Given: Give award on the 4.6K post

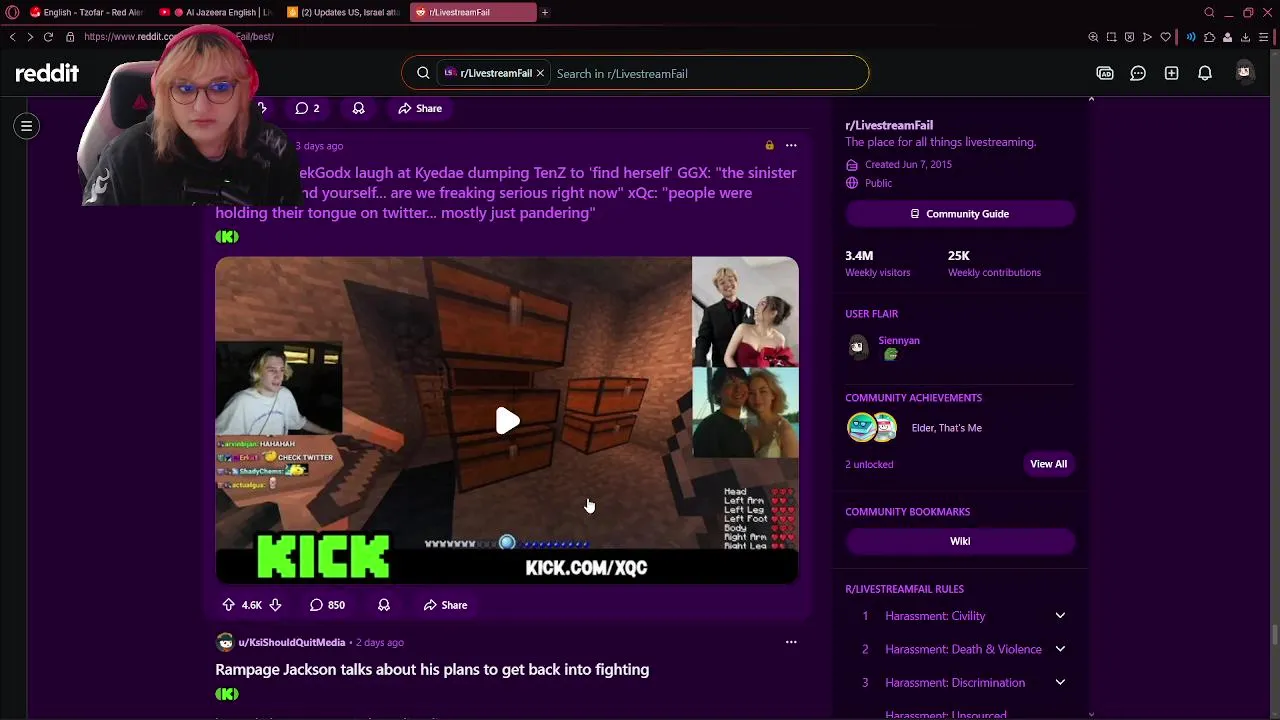Looking at the screenshot, I should click(x=384, y=605).
